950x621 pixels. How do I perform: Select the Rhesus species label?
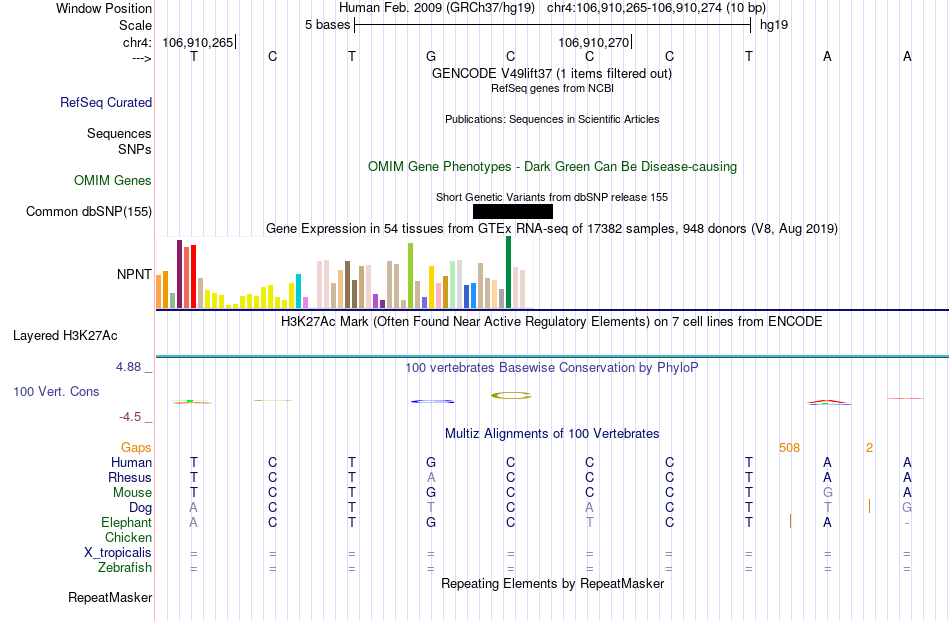tap(130, 477)
